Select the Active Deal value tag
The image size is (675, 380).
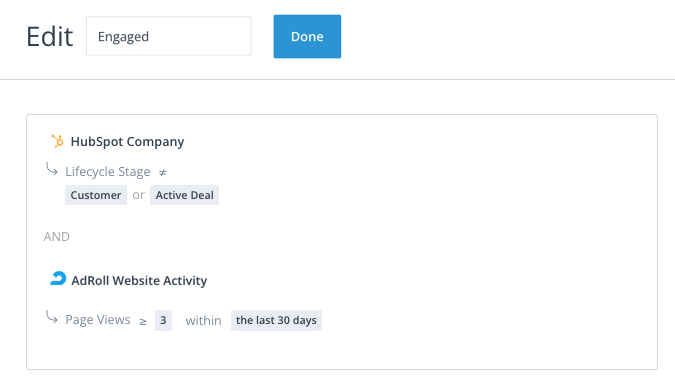tap(184, 195)
